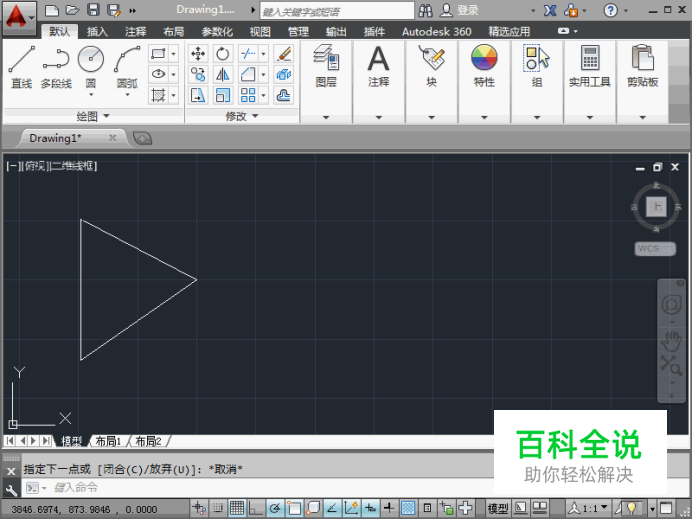The image size is (692, 519).
Task: Toggle grid display in status bar
Action: pos(238,508)
